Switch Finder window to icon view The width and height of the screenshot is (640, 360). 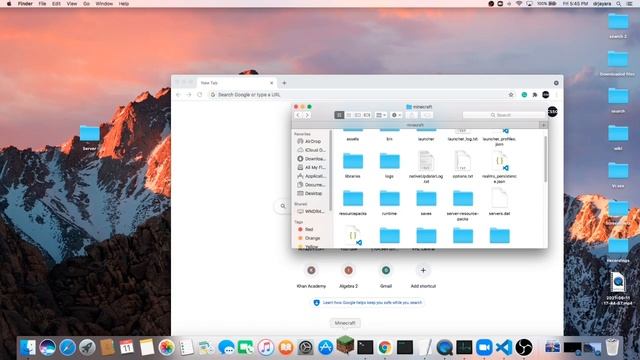click(339, 115)
